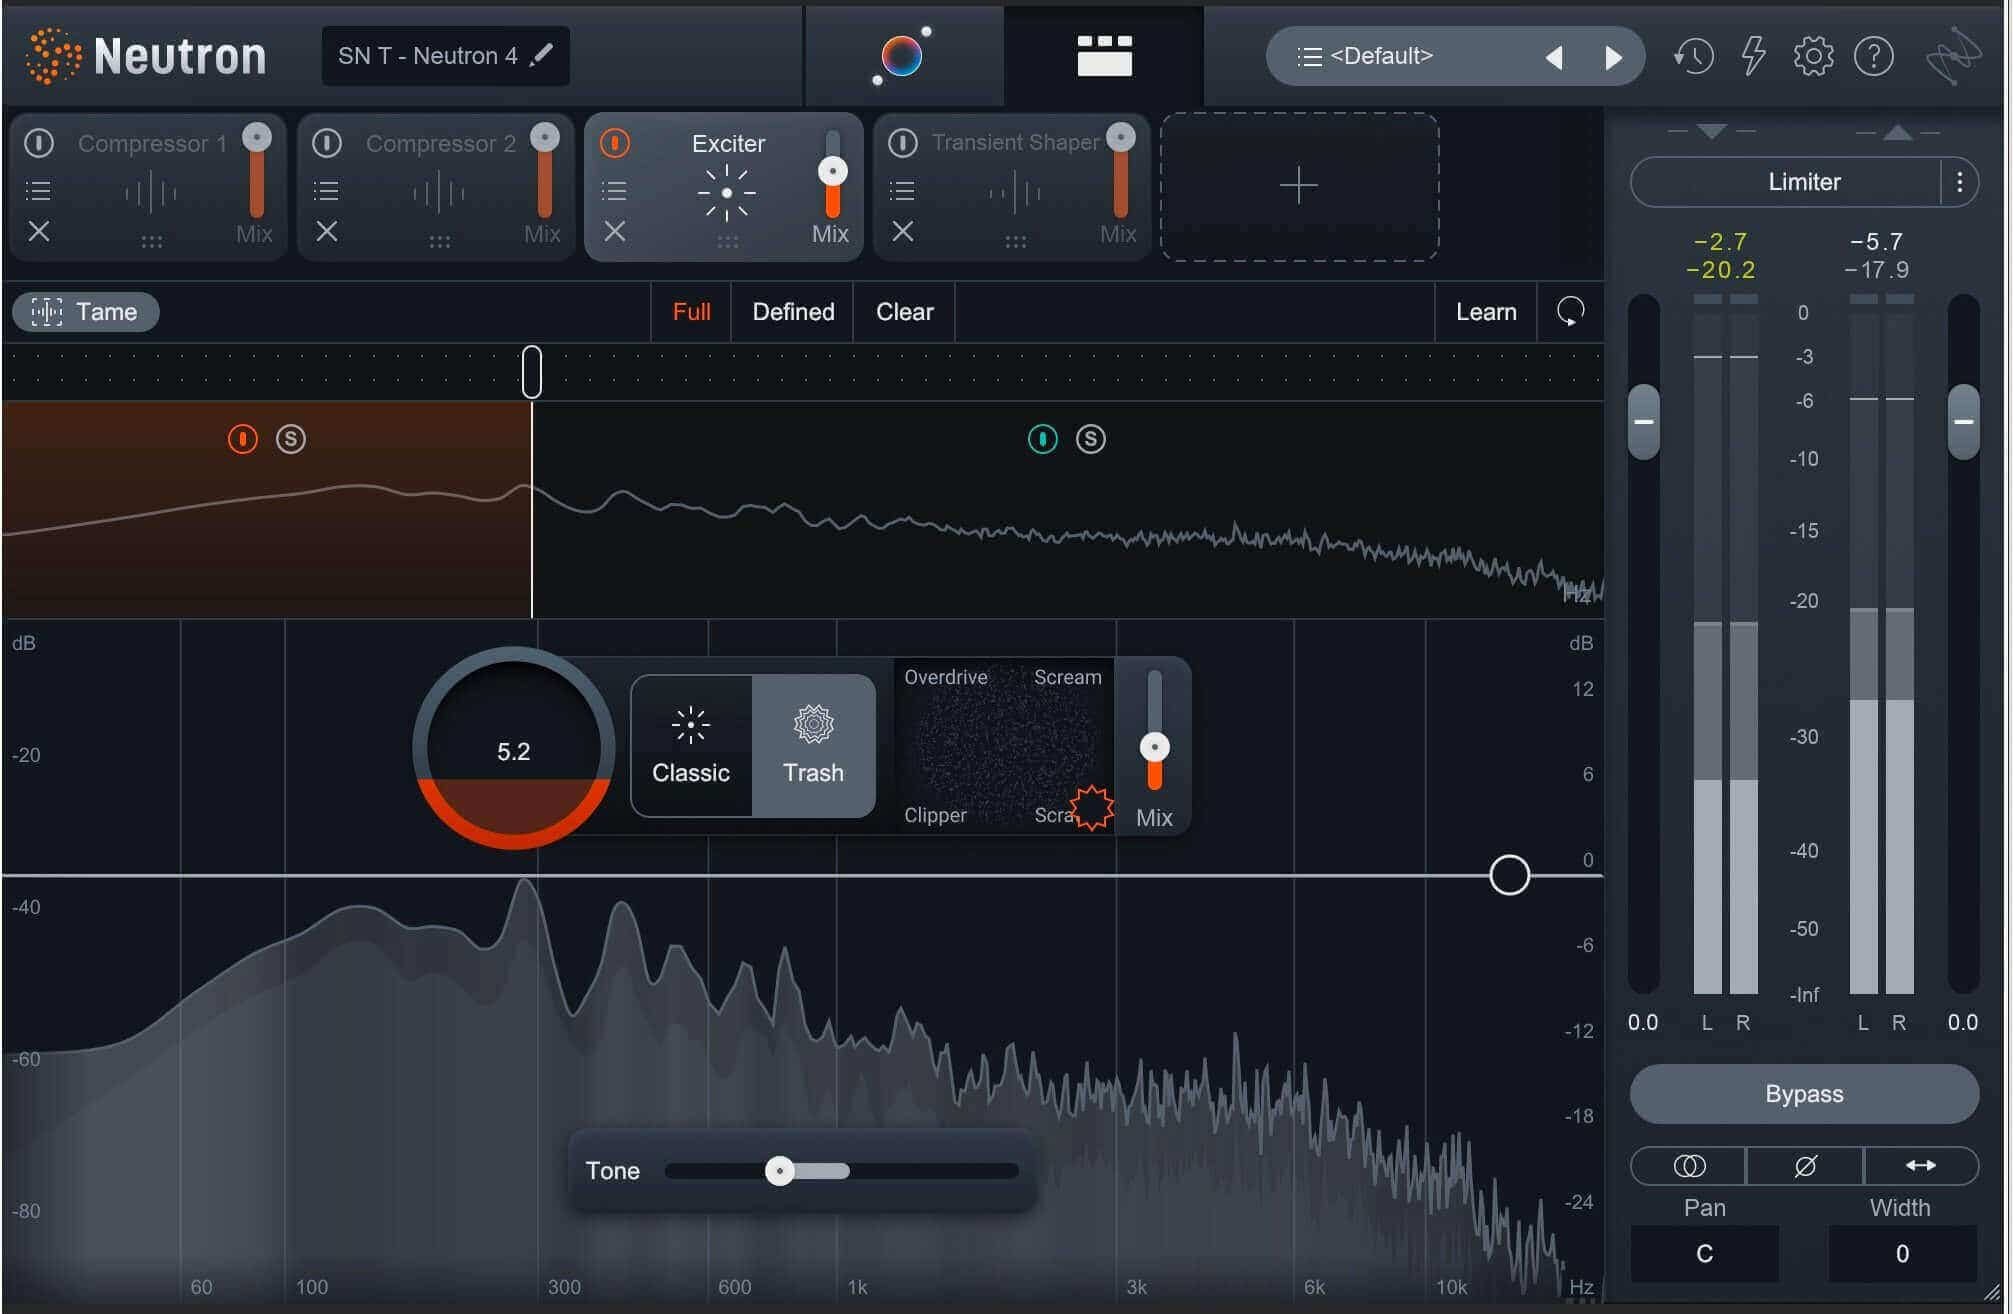Screen dimensions: 2013x1314
Task: Open the Limiter options three-dot menu
Action: tap(1959, 182)
